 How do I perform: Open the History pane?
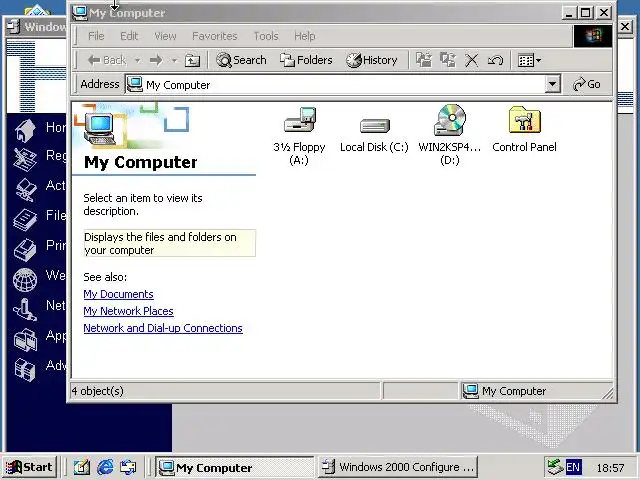(x=372, y=60)
